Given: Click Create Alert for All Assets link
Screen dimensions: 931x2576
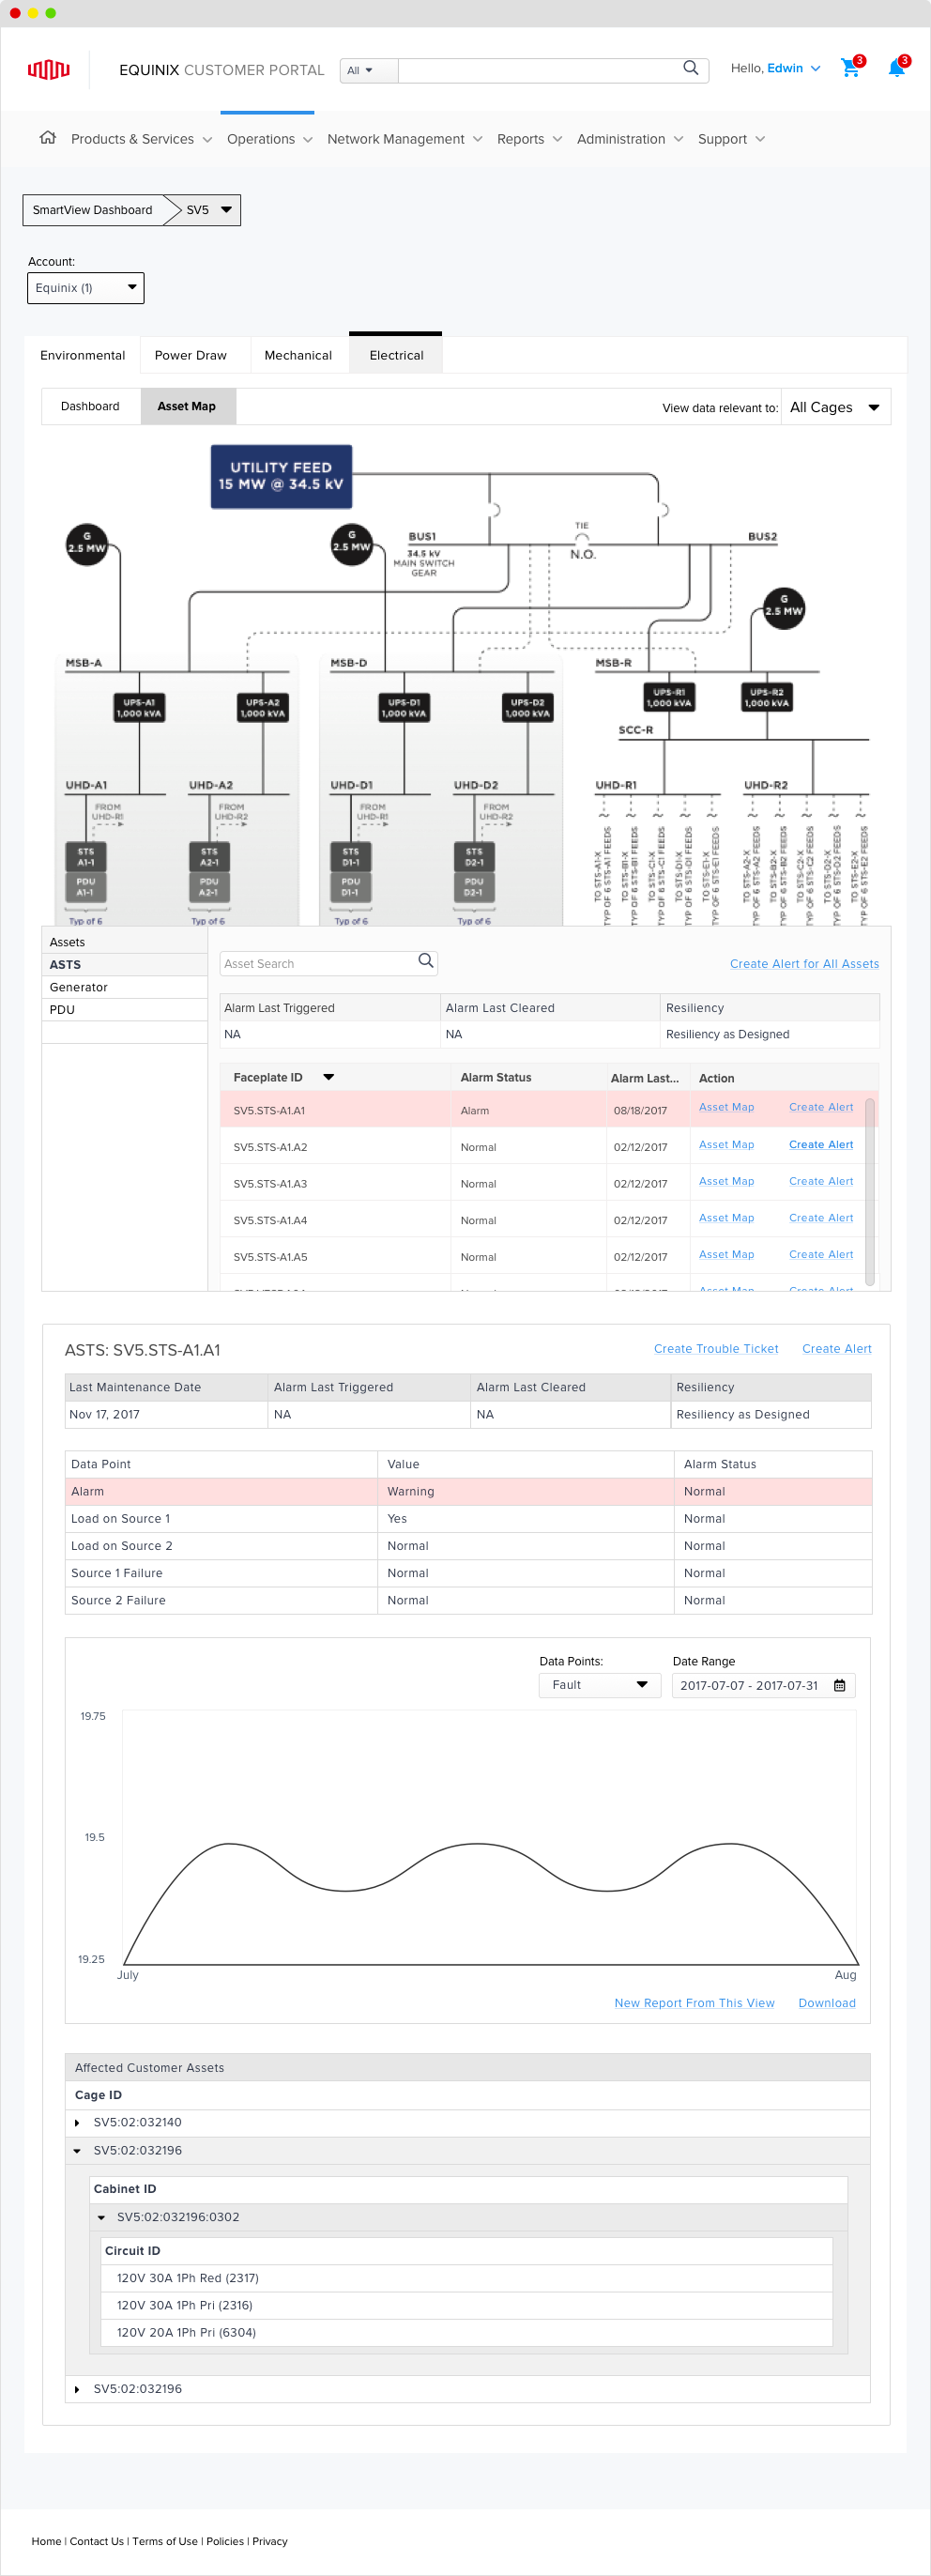Looking at the screenshot, I should click(804, 964).
